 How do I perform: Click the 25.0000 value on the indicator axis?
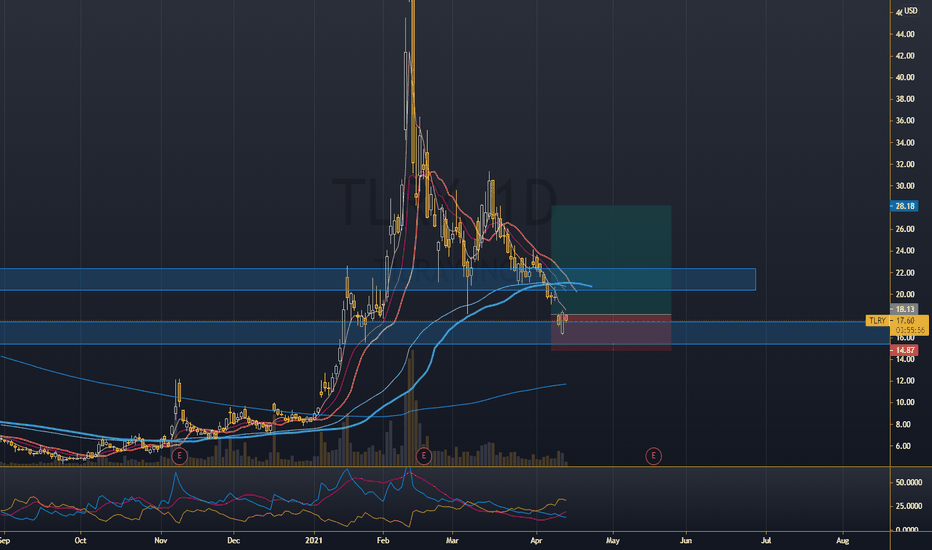(x=909, y=506)
